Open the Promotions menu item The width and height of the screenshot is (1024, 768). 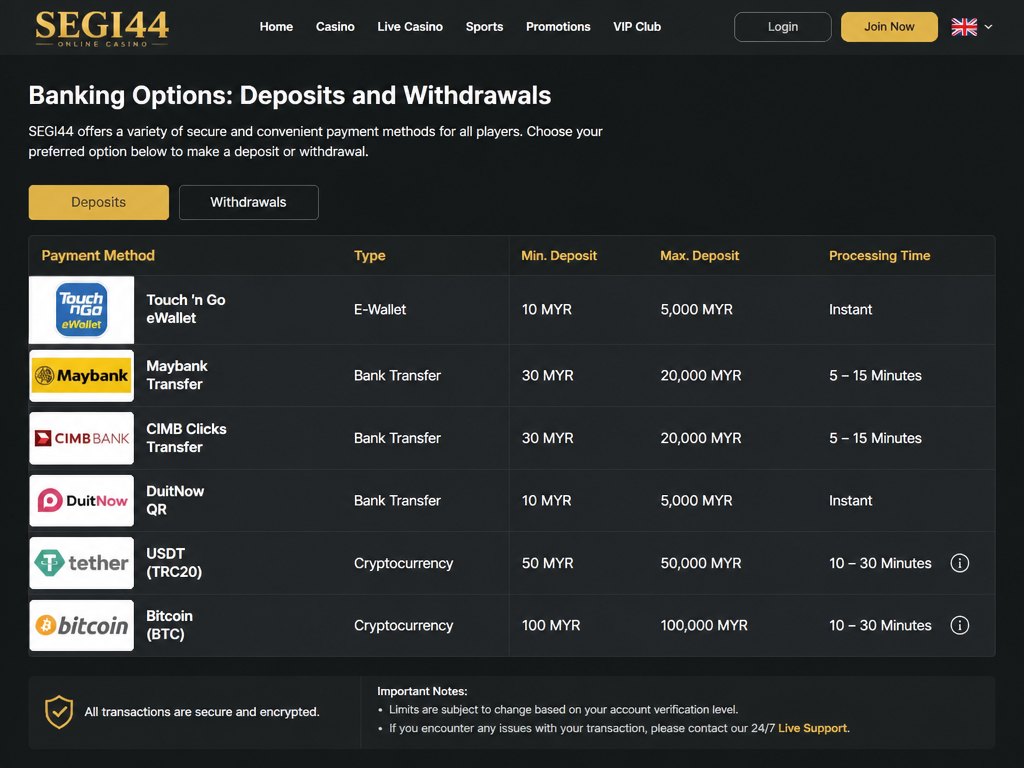(x=558, y=27)
